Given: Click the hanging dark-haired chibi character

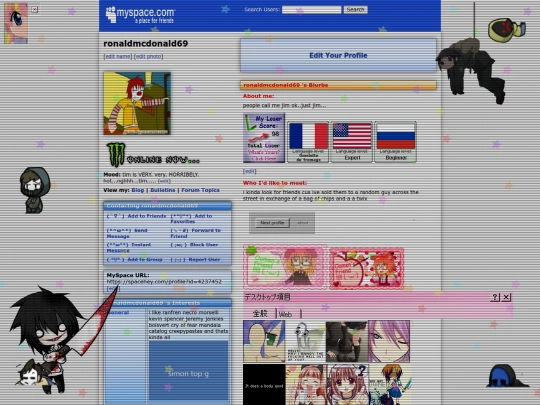Looking at the screenshot, I should point(471,71).
